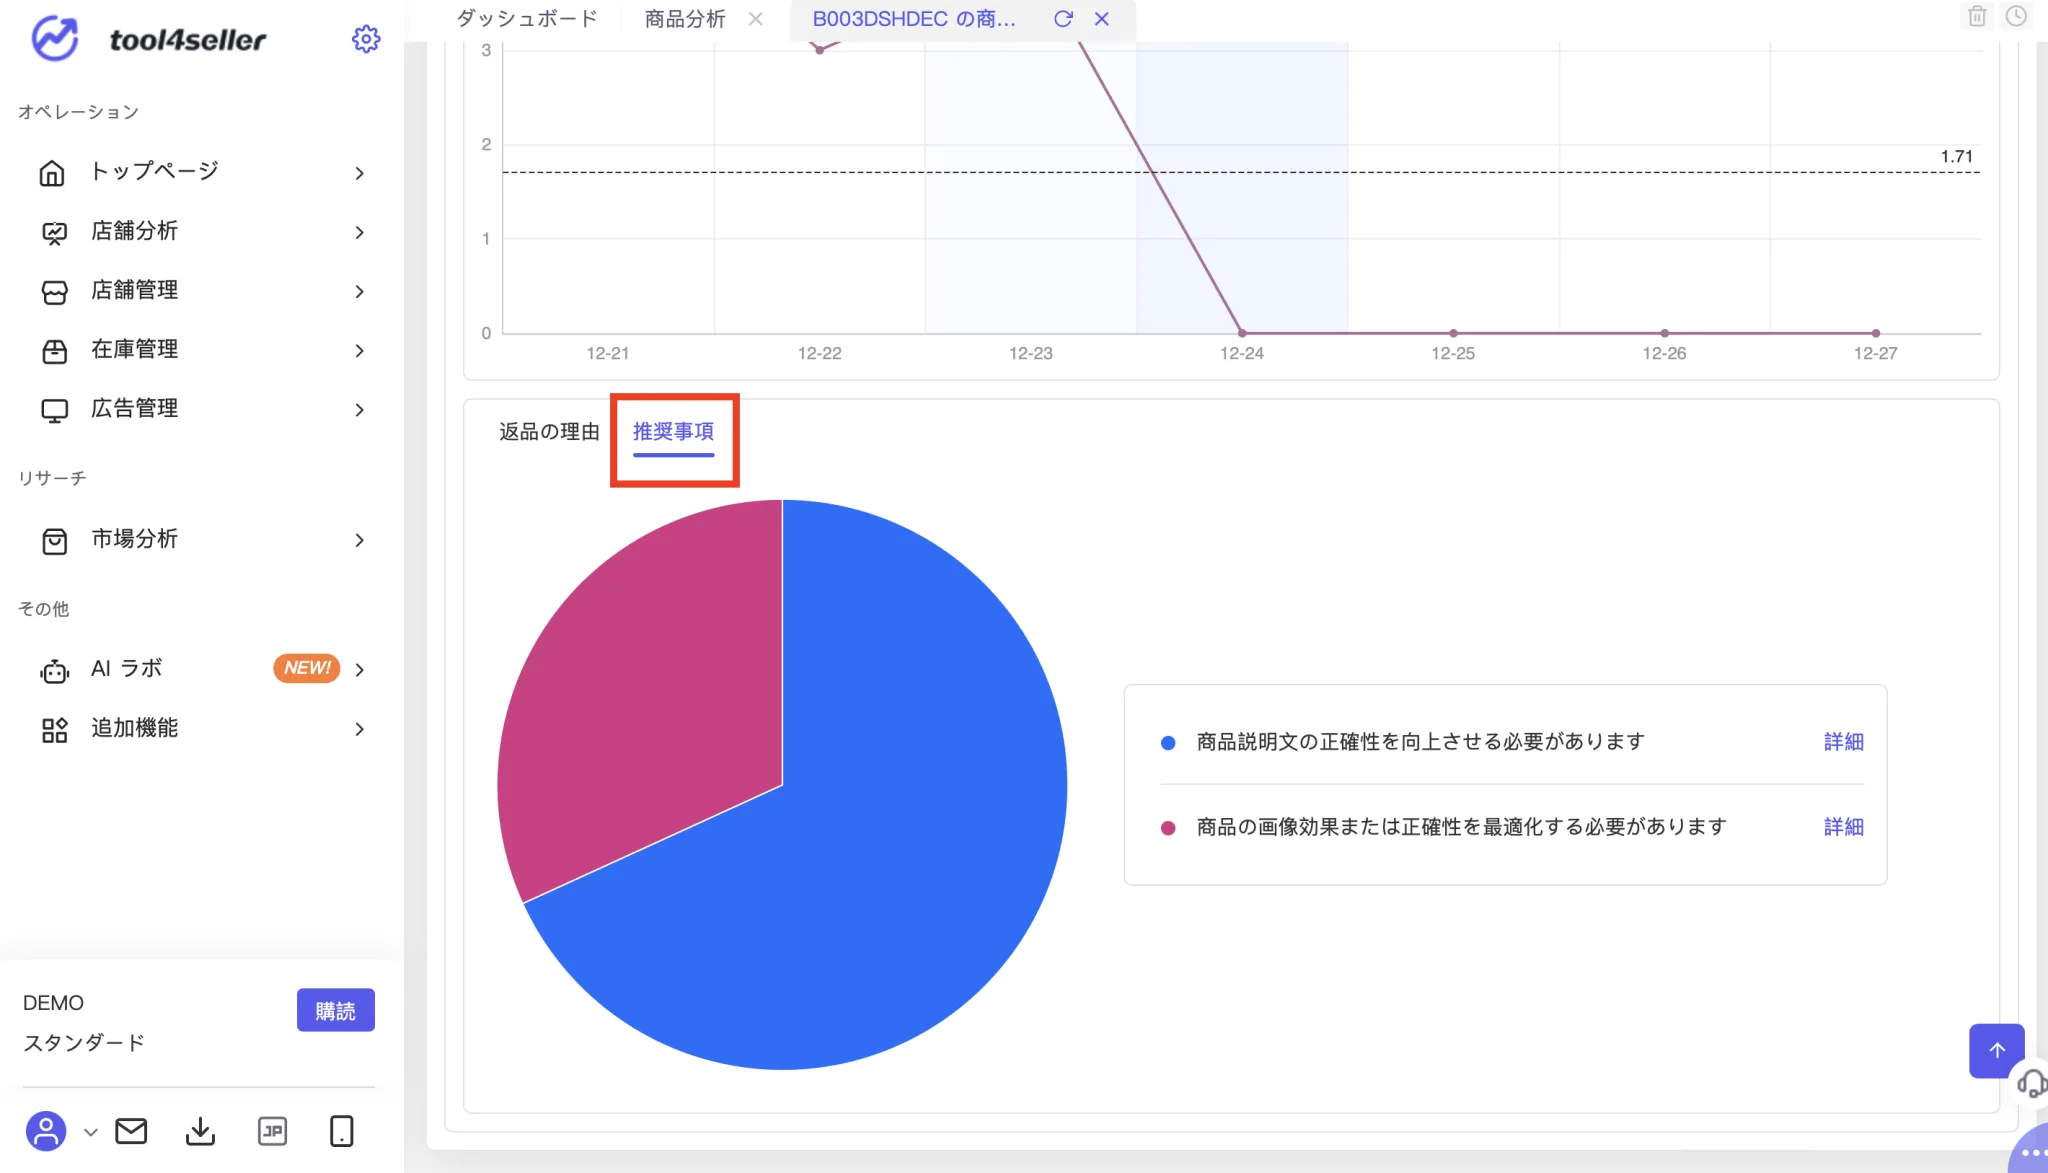Open the download center icon
Image resolution: width=2048 pixels, height=1173 pixels.
pos(200,1131)
